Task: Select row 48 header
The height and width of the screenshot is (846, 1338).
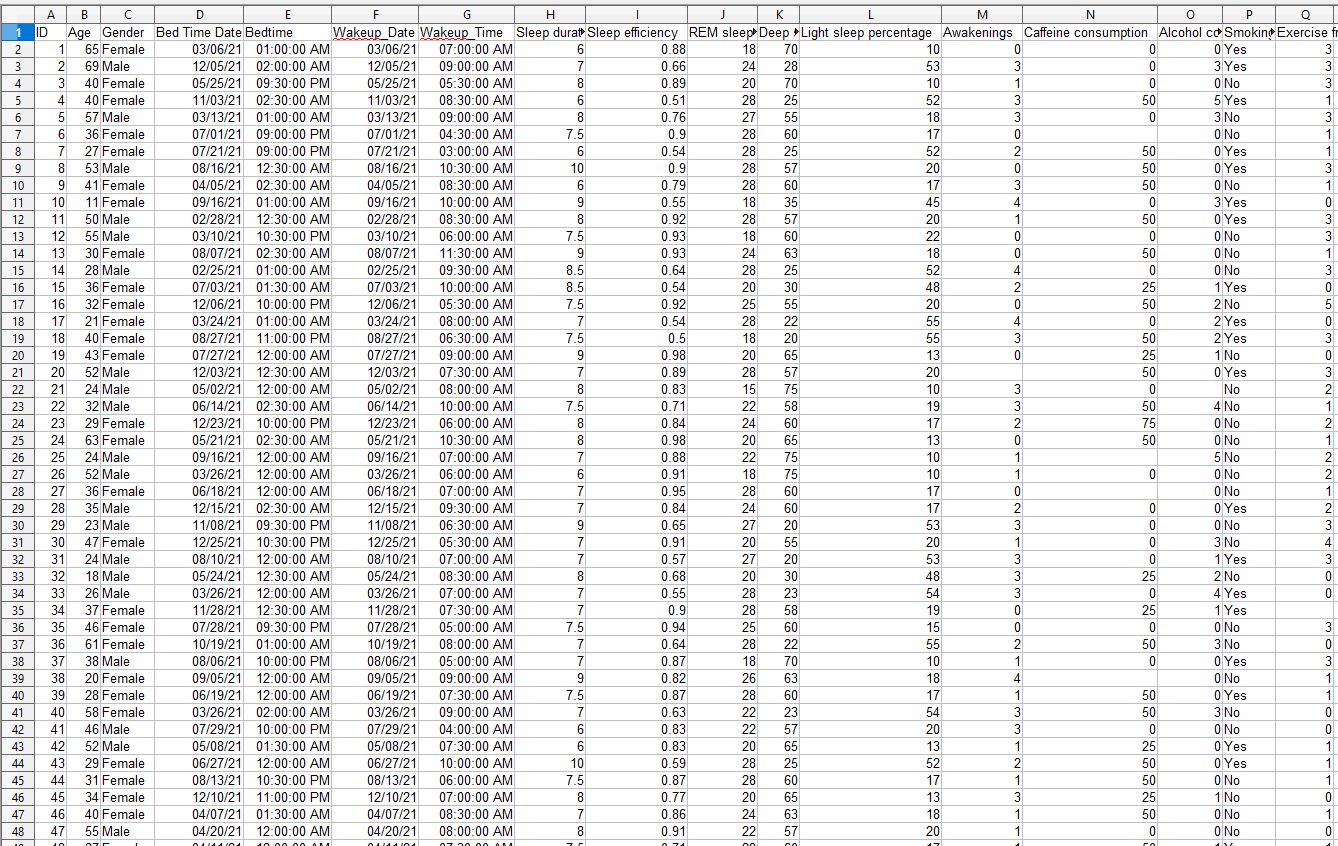Action: [x=17, y=831]
